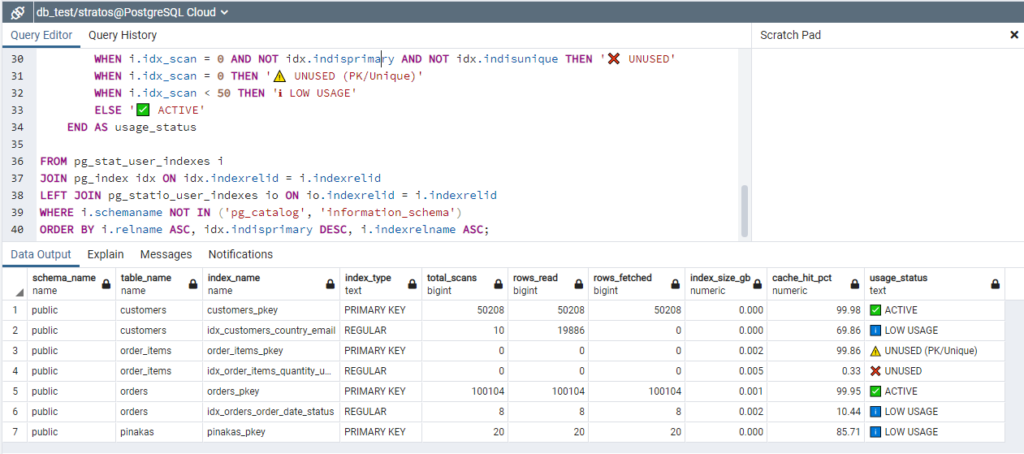Select row number 4 header
This screenshot has width=1024, height=454.
(14, 371)
